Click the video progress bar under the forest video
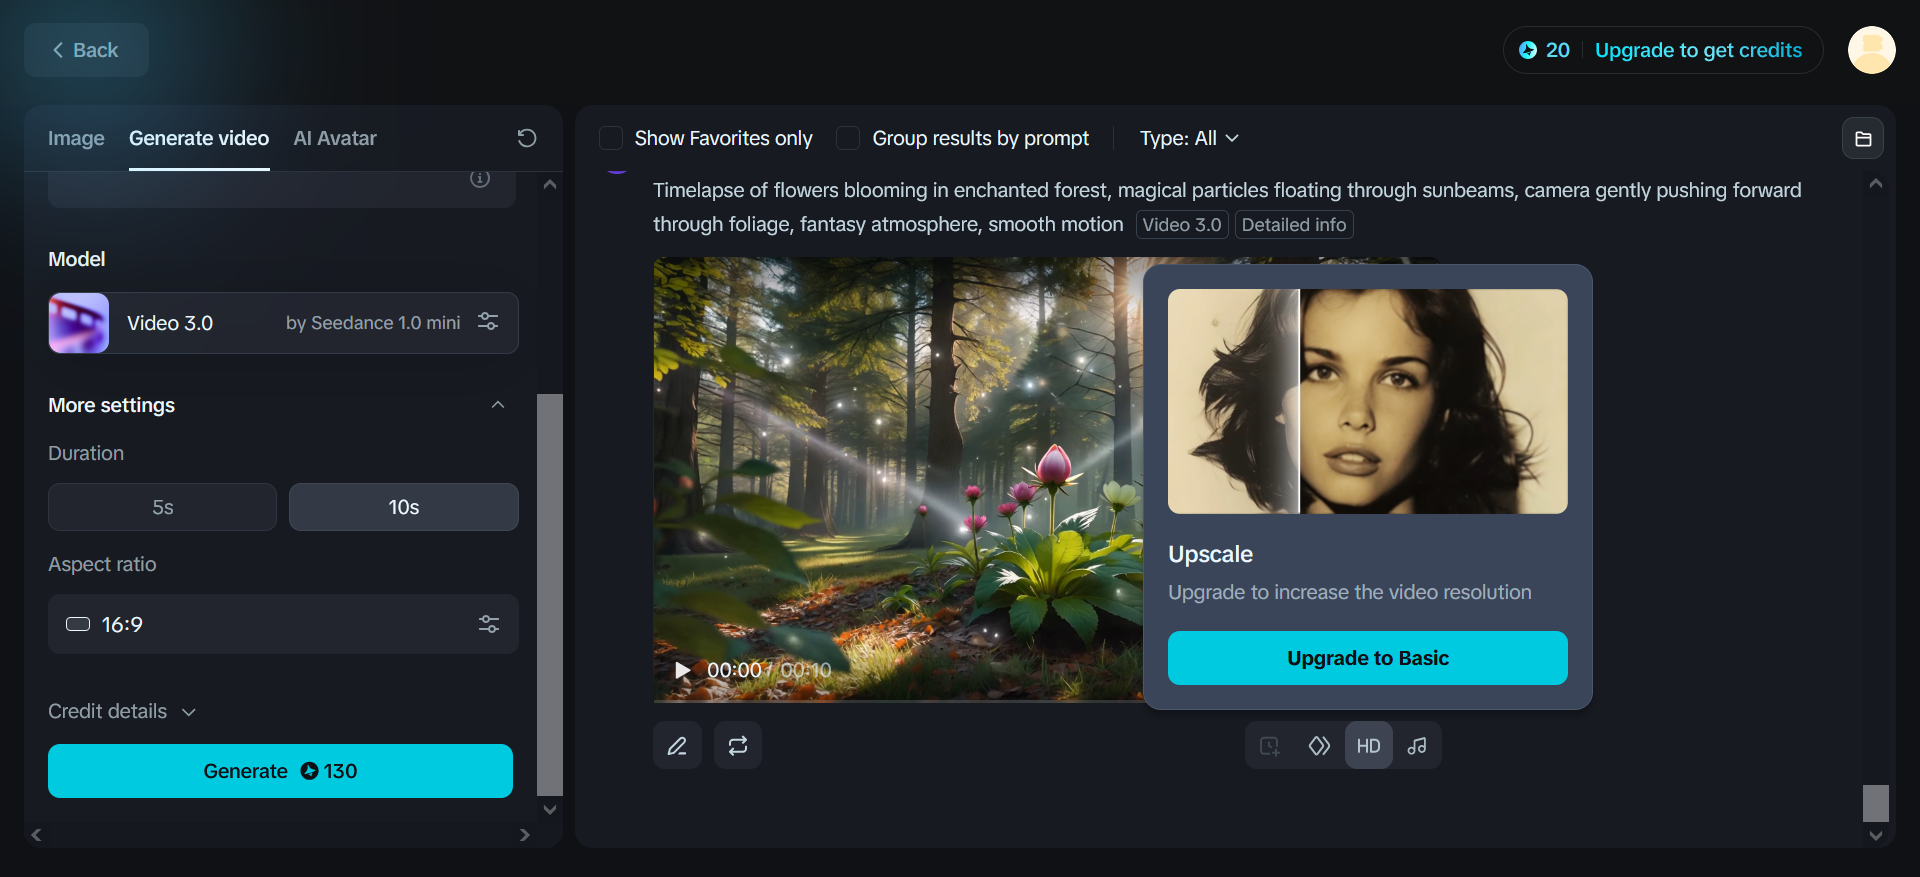This screenshot has width=1920, height=877. pyautogui.click(x=898, y=700)
